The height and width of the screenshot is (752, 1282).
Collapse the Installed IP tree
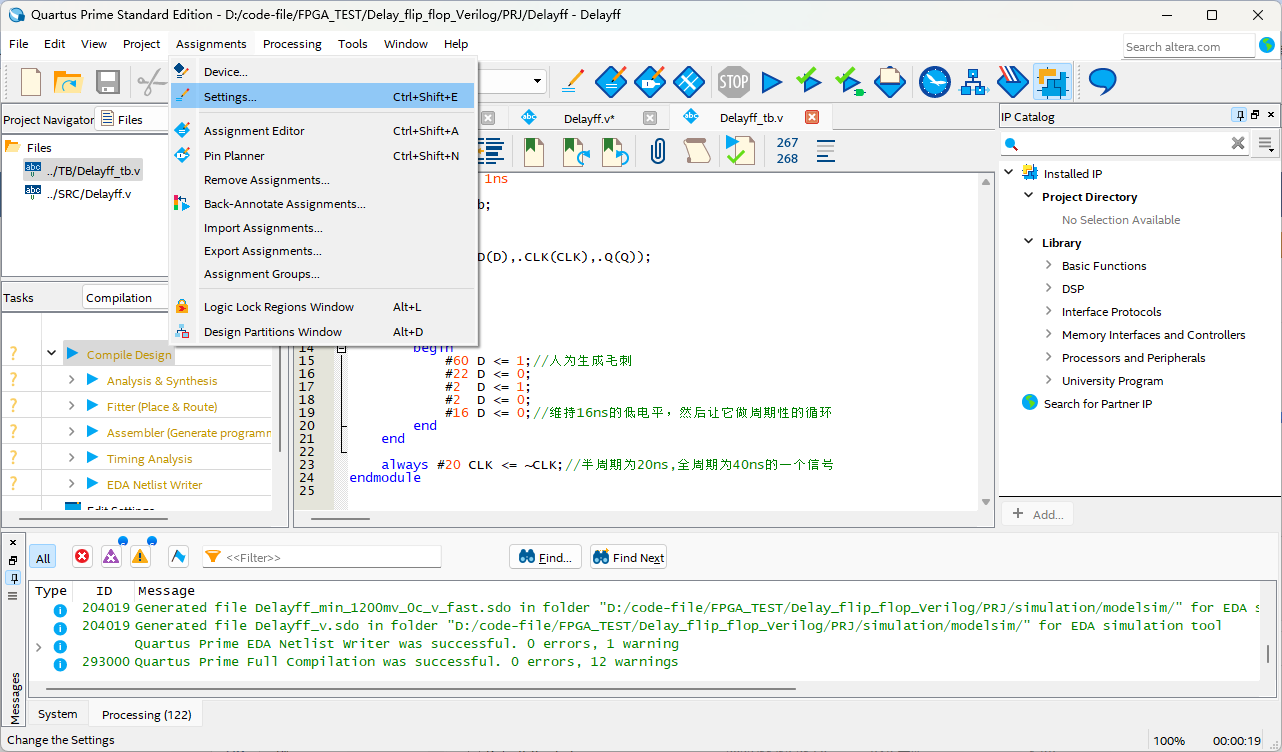(1009, 172)
